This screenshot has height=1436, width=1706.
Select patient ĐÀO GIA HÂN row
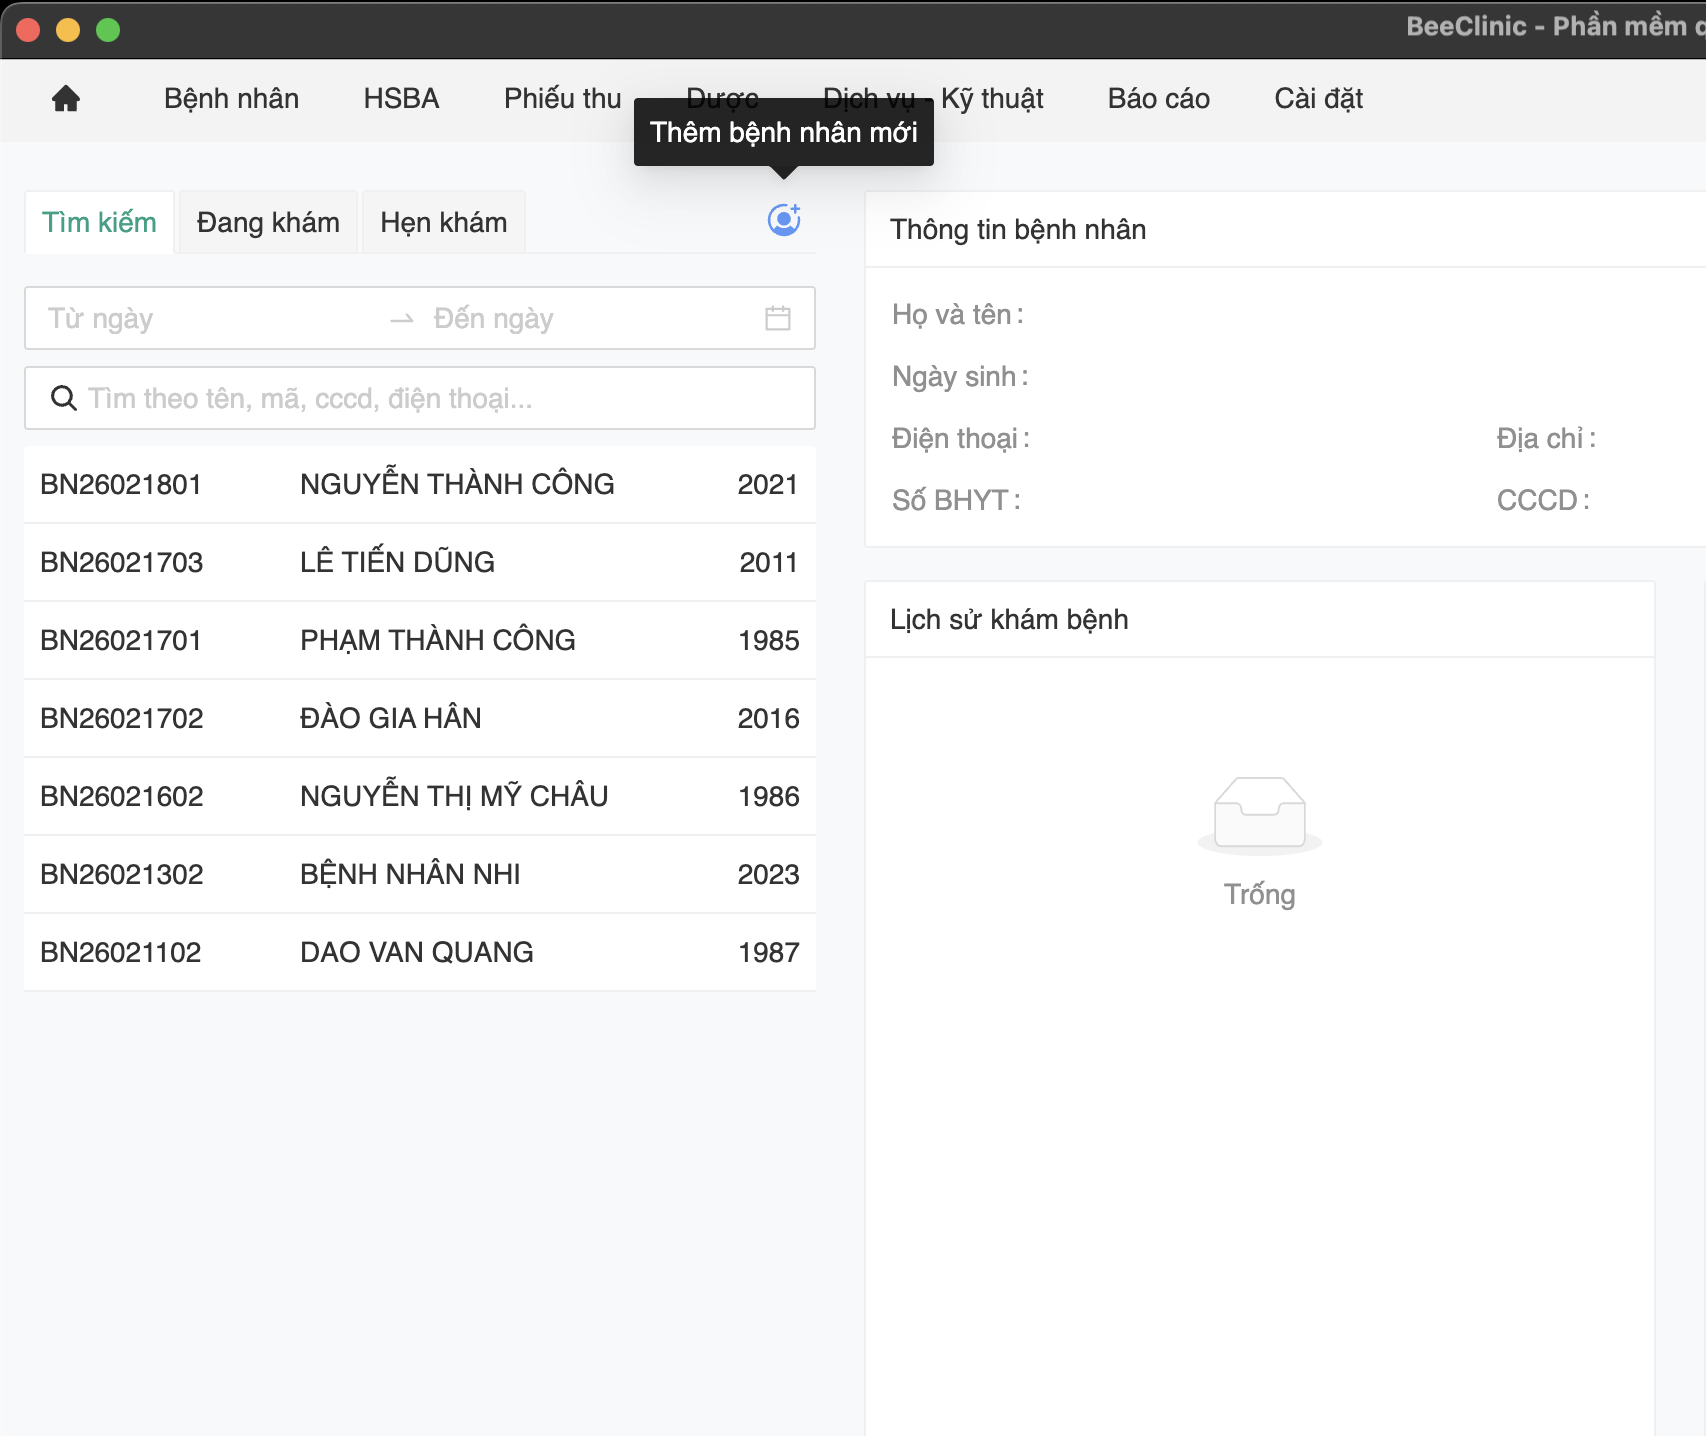[x=419, y=718]
